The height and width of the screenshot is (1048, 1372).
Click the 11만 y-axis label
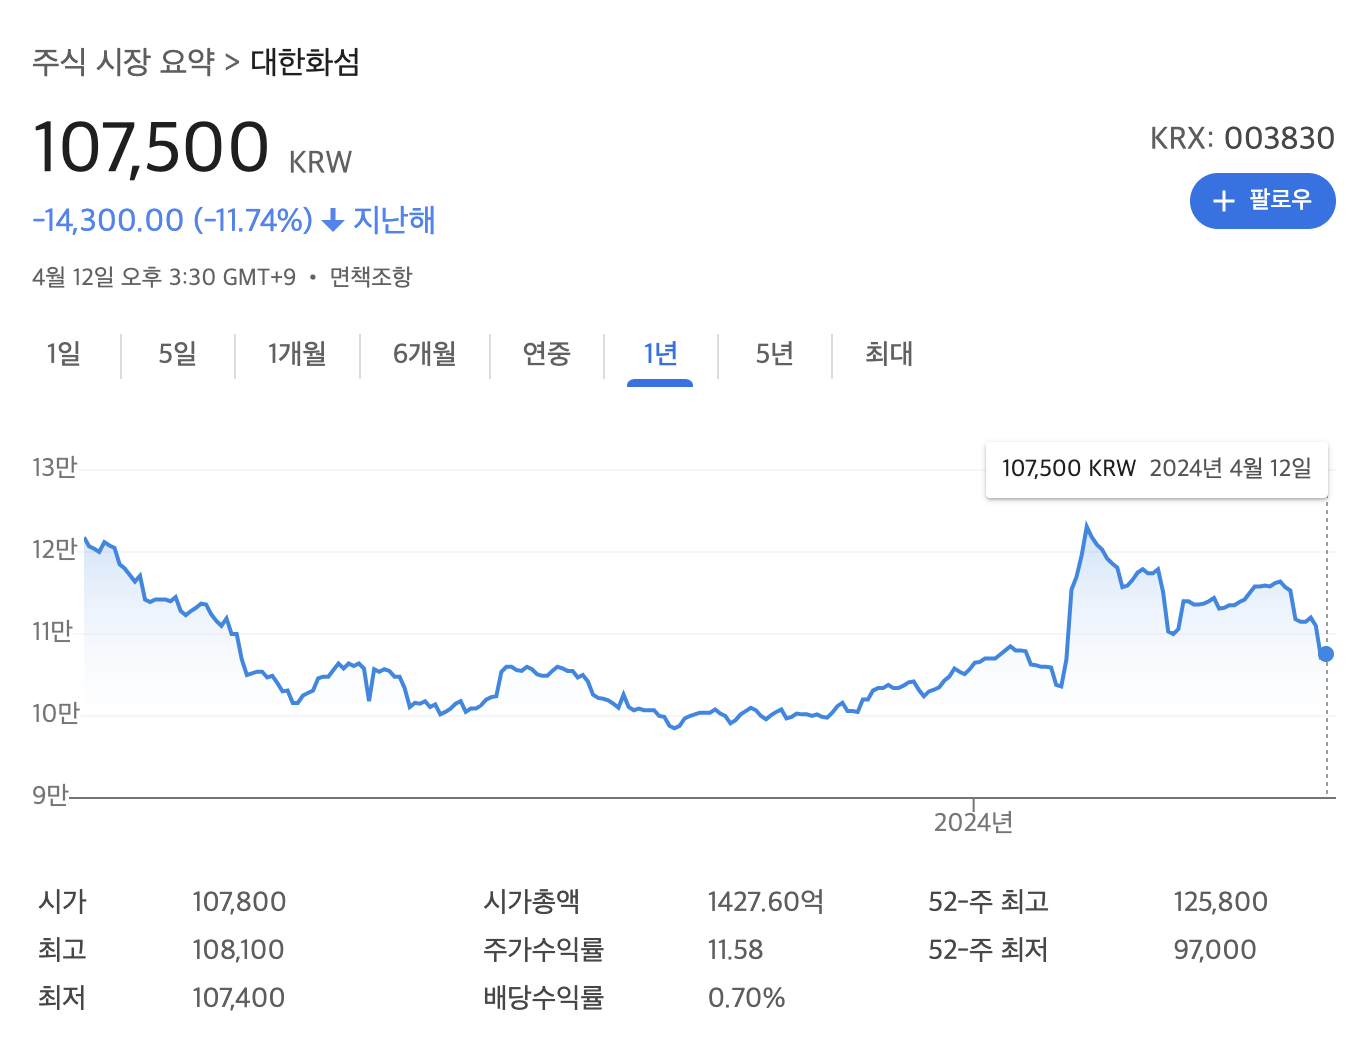tap(53, 632)
